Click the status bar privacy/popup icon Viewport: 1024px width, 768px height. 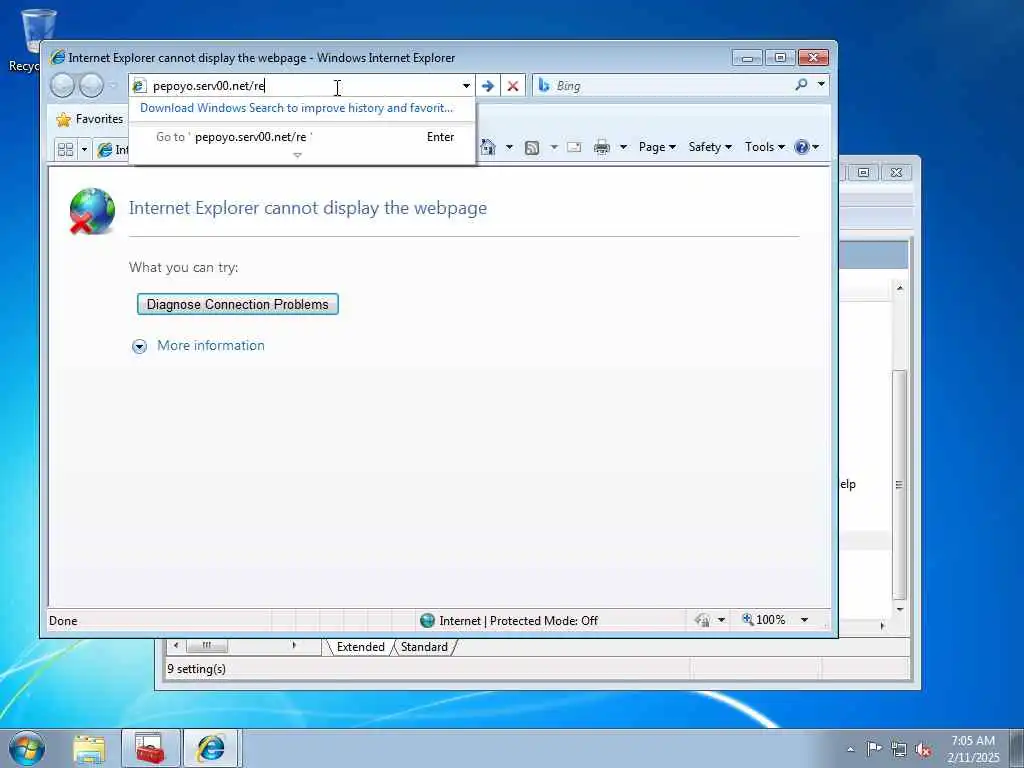(x=702, y=620)
